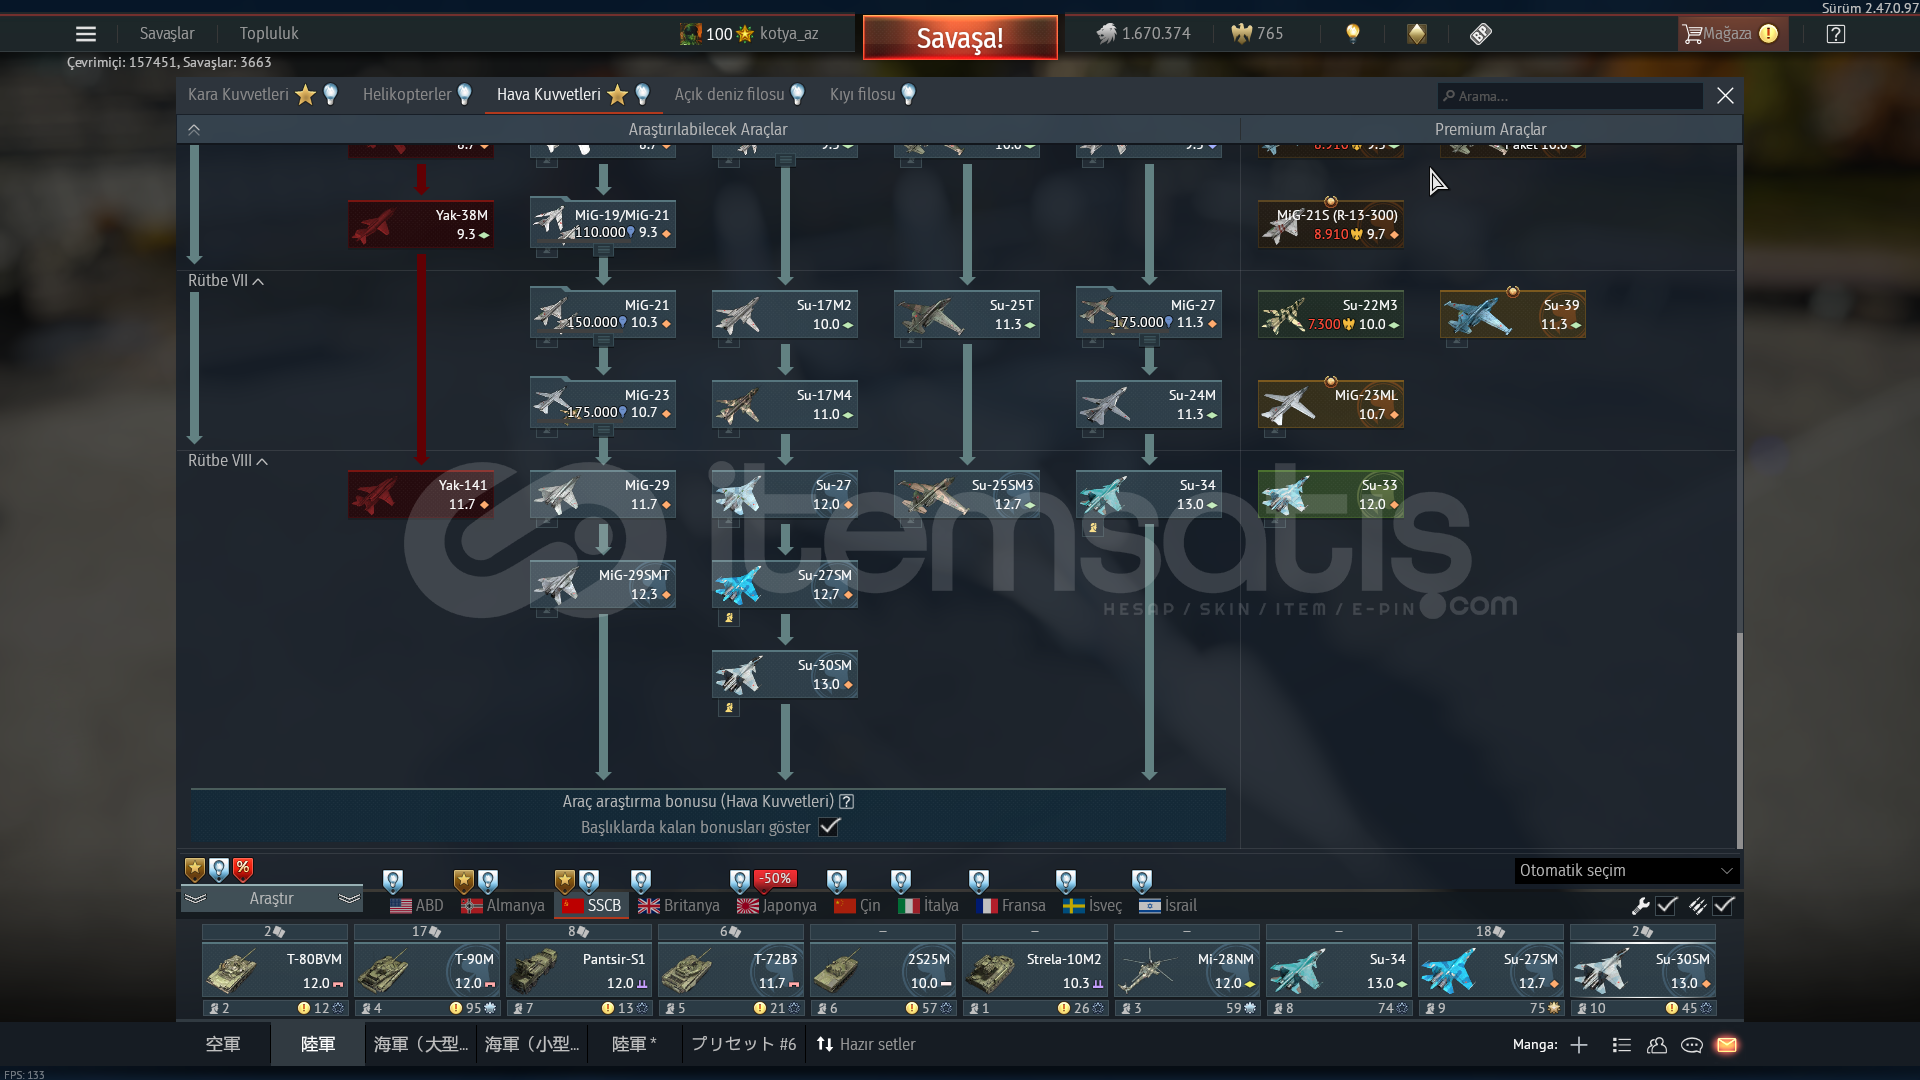Select İtalya nation
The image size is (1920, 1080).
[929, 906]
